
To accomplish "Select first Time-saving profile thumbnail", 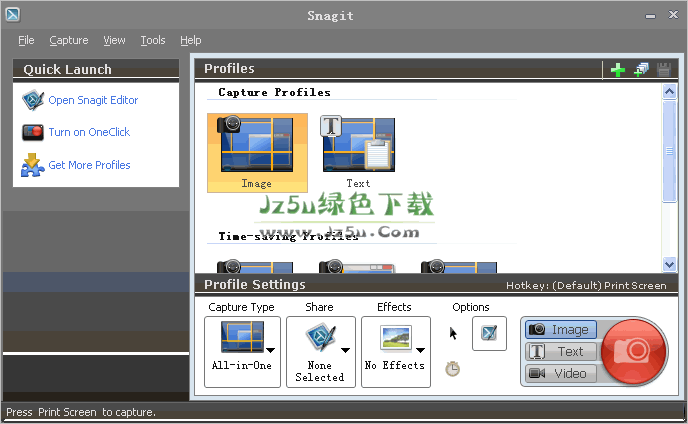I will tap(255, 266).
